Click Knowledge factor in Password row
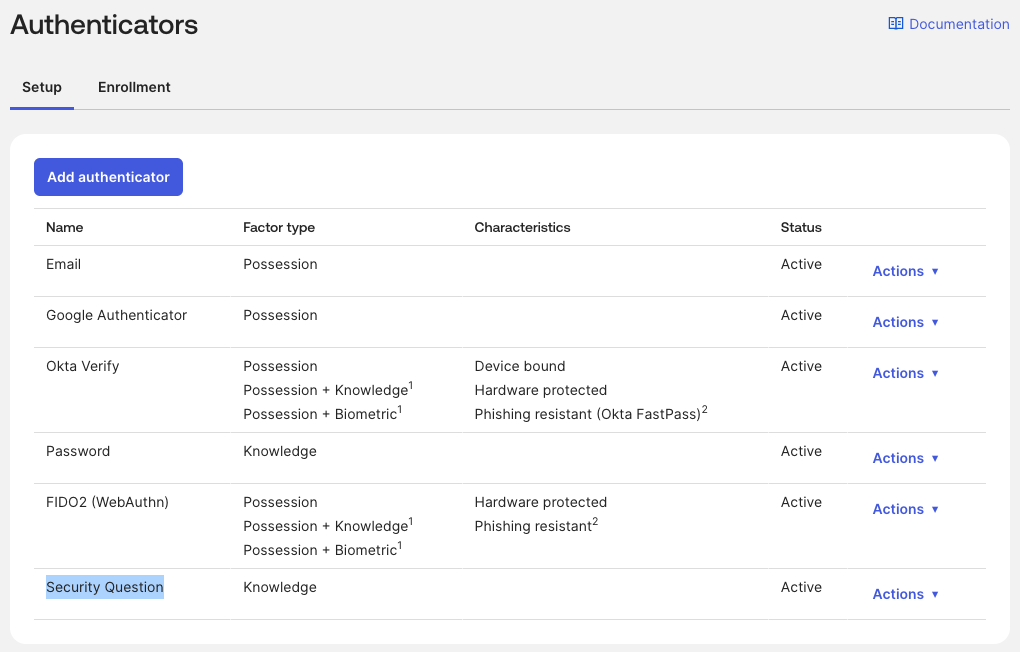Image resolution: width=1020 pixels, height=652 pixels. [x=280, y=452]
